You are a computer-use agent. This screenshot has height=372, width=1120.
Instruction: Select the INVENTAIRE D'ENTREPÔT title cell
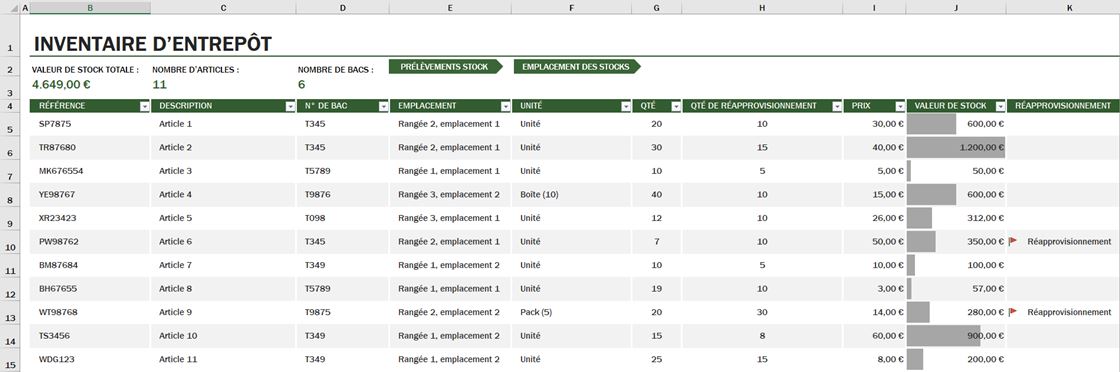pos(152,44)
